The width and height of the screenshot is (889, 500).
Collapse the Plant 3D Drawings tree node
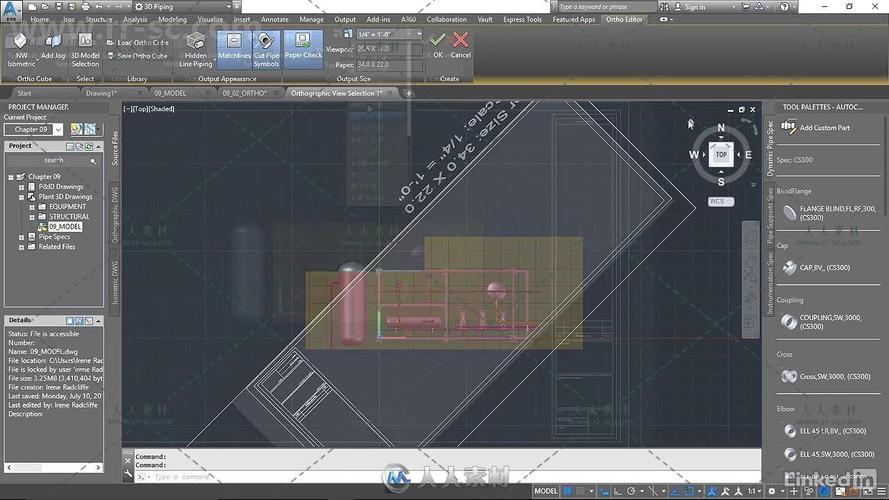(22, 197)
